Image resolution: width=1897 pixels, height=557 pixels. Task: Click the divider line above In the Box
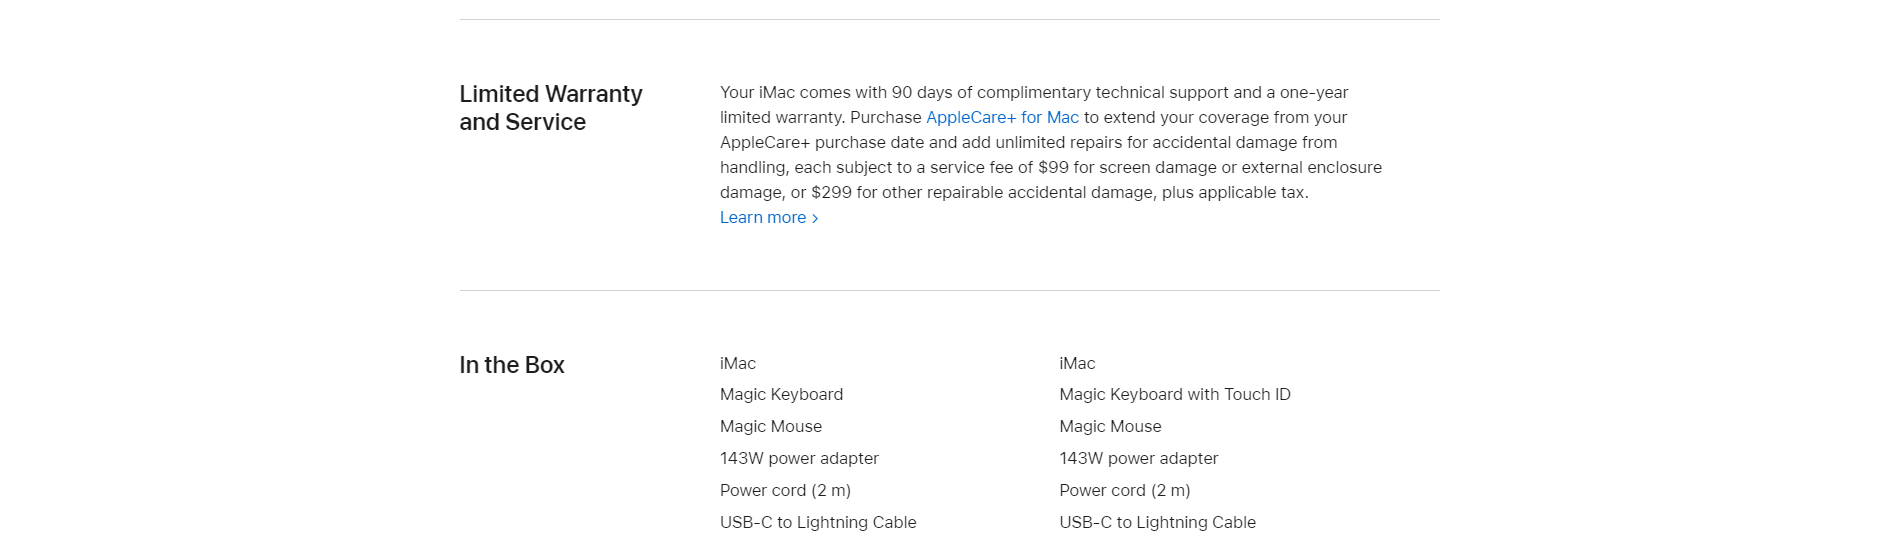[x=949, y=290]
